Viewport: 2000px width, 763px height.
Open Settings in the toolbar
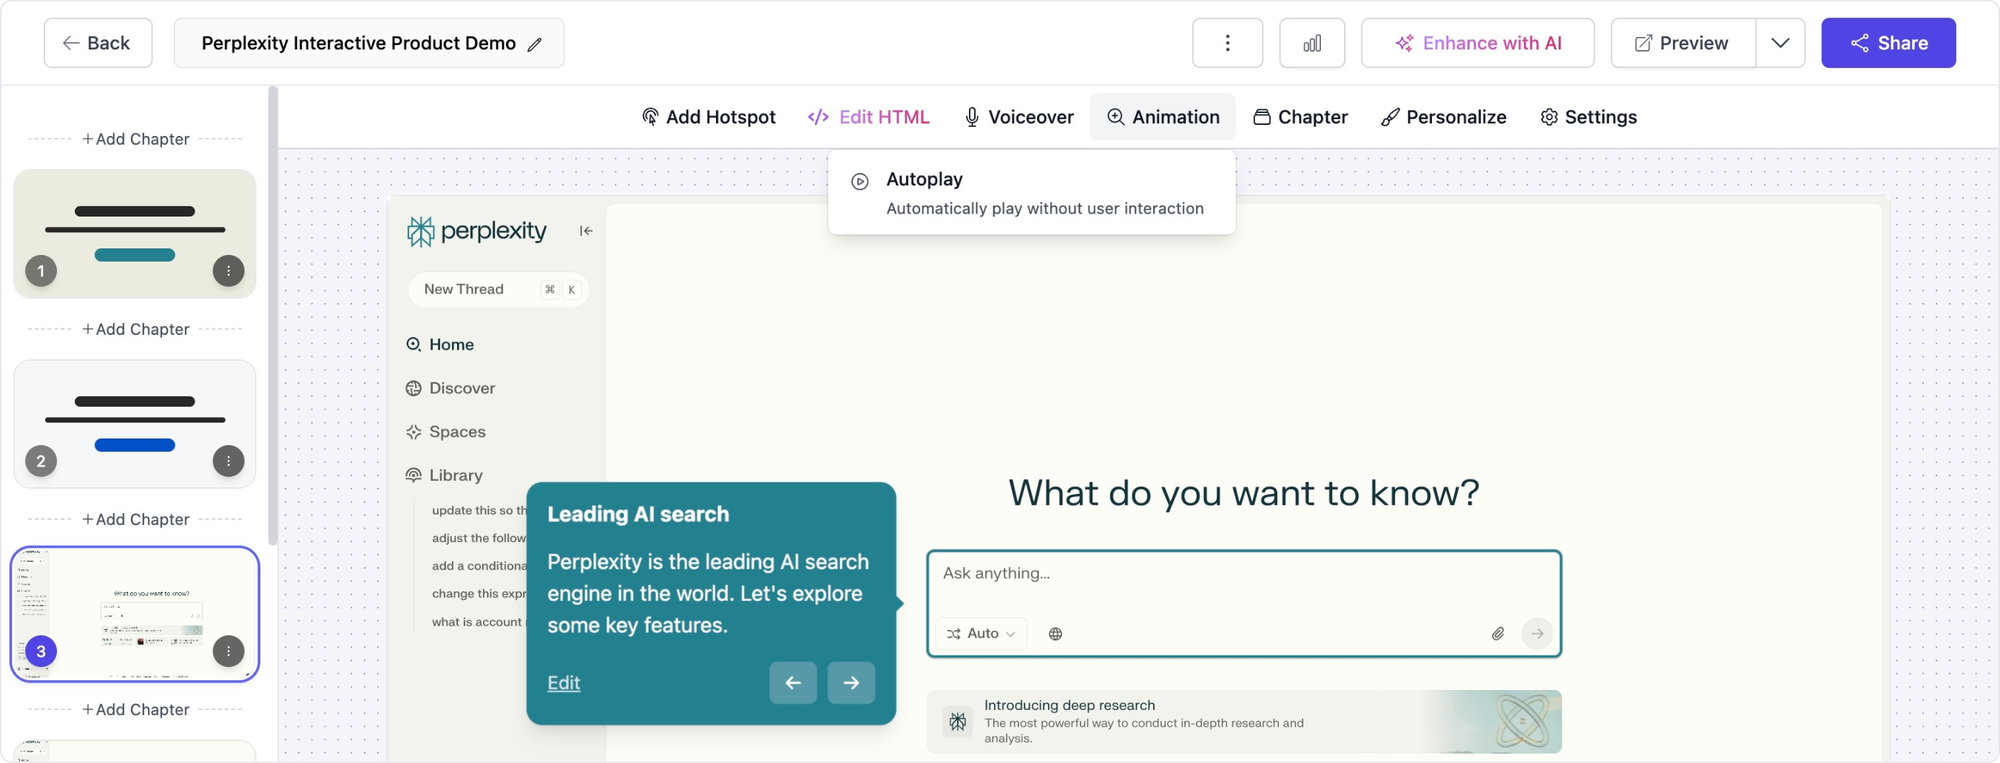(1588, 117)
